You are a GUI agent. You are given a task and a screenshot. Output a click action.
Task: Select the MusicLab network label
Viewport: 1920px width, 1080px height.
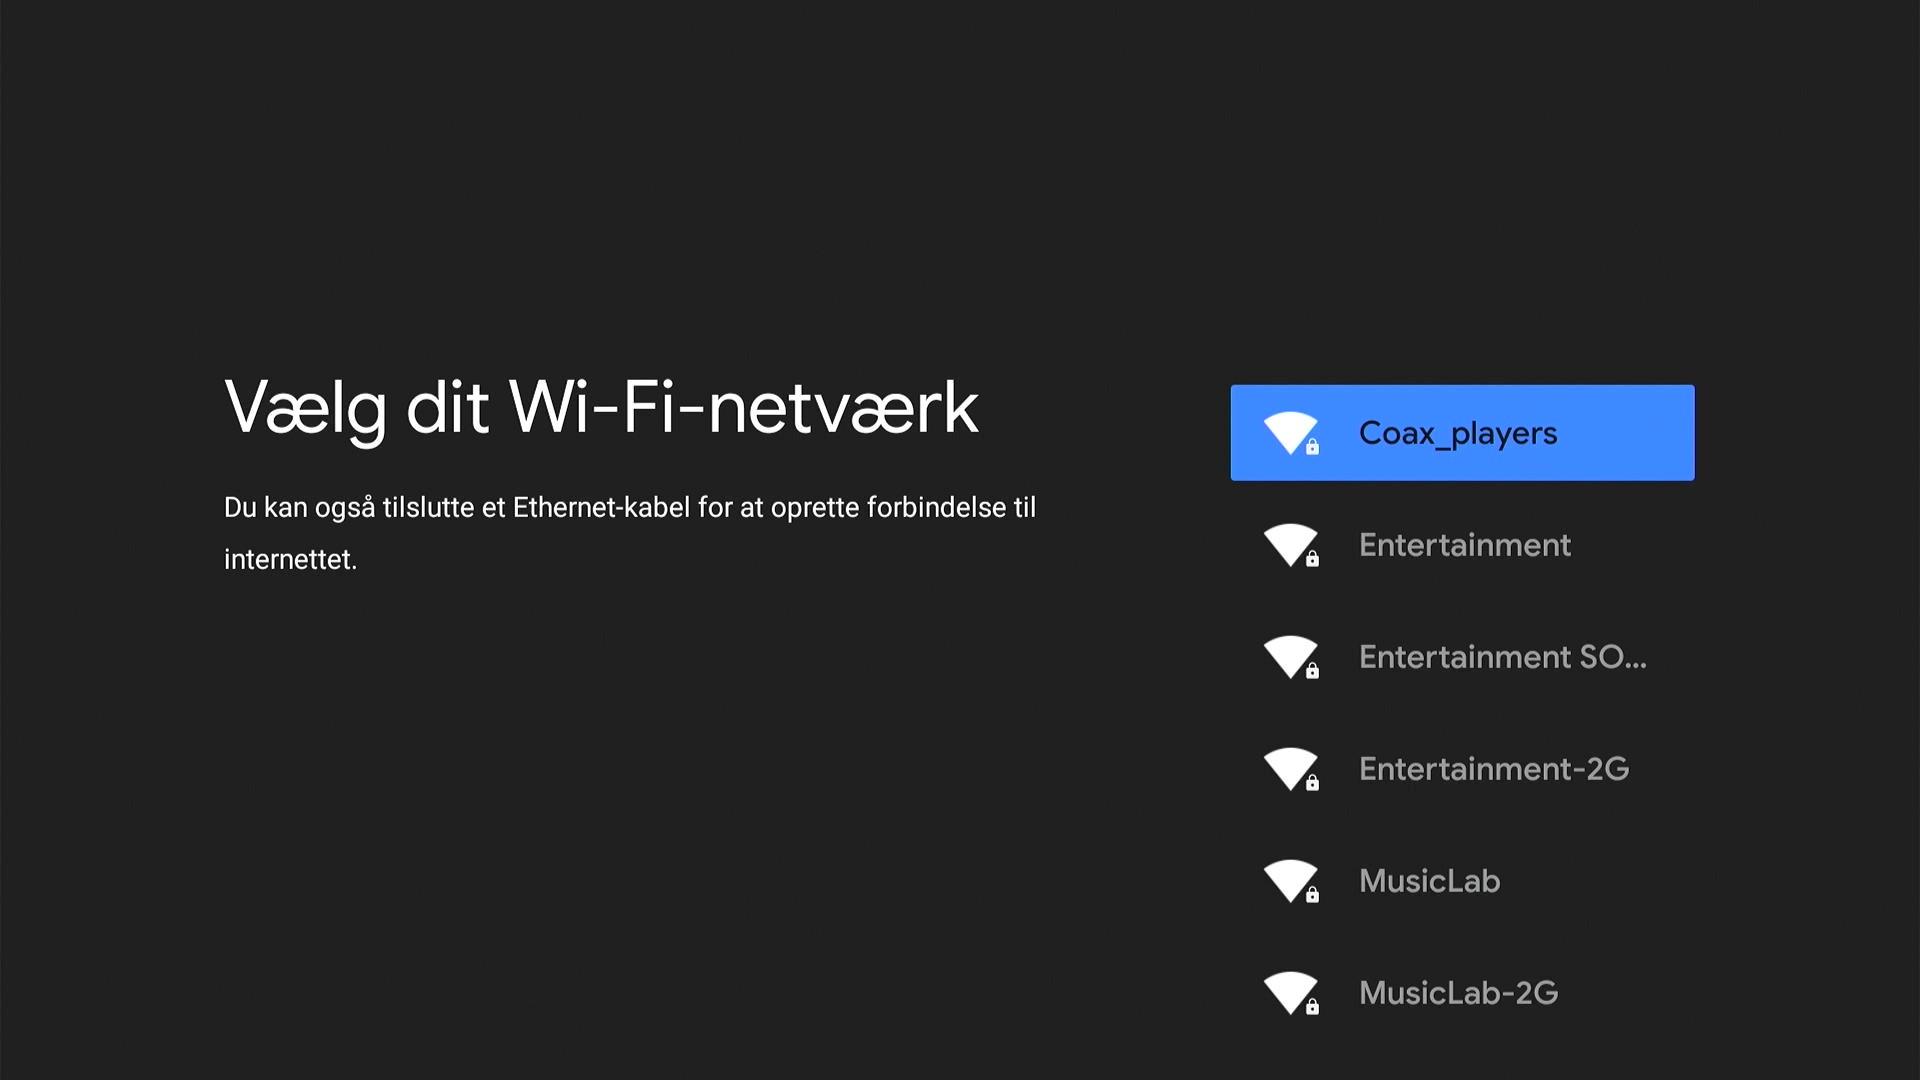point(1429,881)
